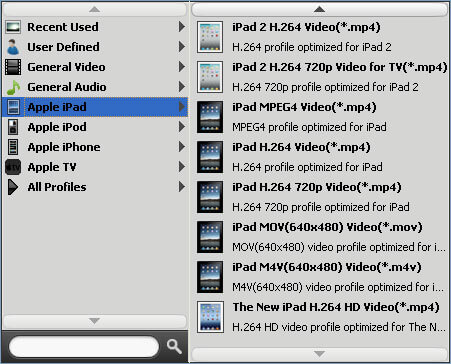The width and height of the screenshot is (451, 364).
Task: Click the Recent Used monitor icon
Action: (x=13, y=27)
